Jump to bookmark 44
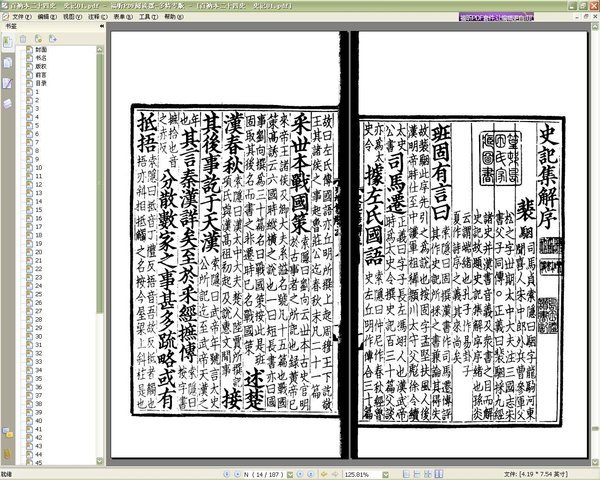Screen dimensions: 600x480 39,454
